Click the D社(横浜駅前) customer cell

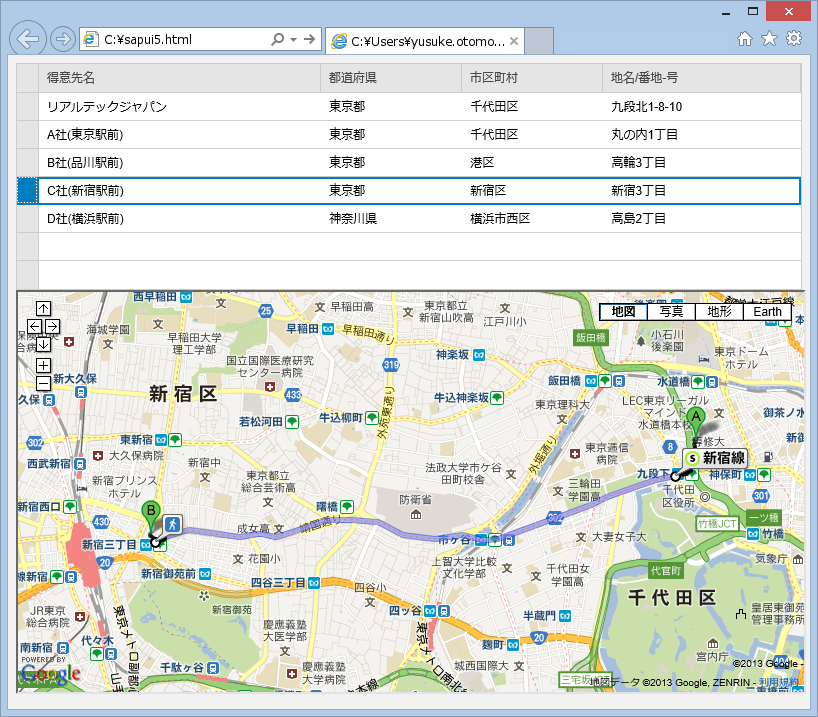coord(179,219)
